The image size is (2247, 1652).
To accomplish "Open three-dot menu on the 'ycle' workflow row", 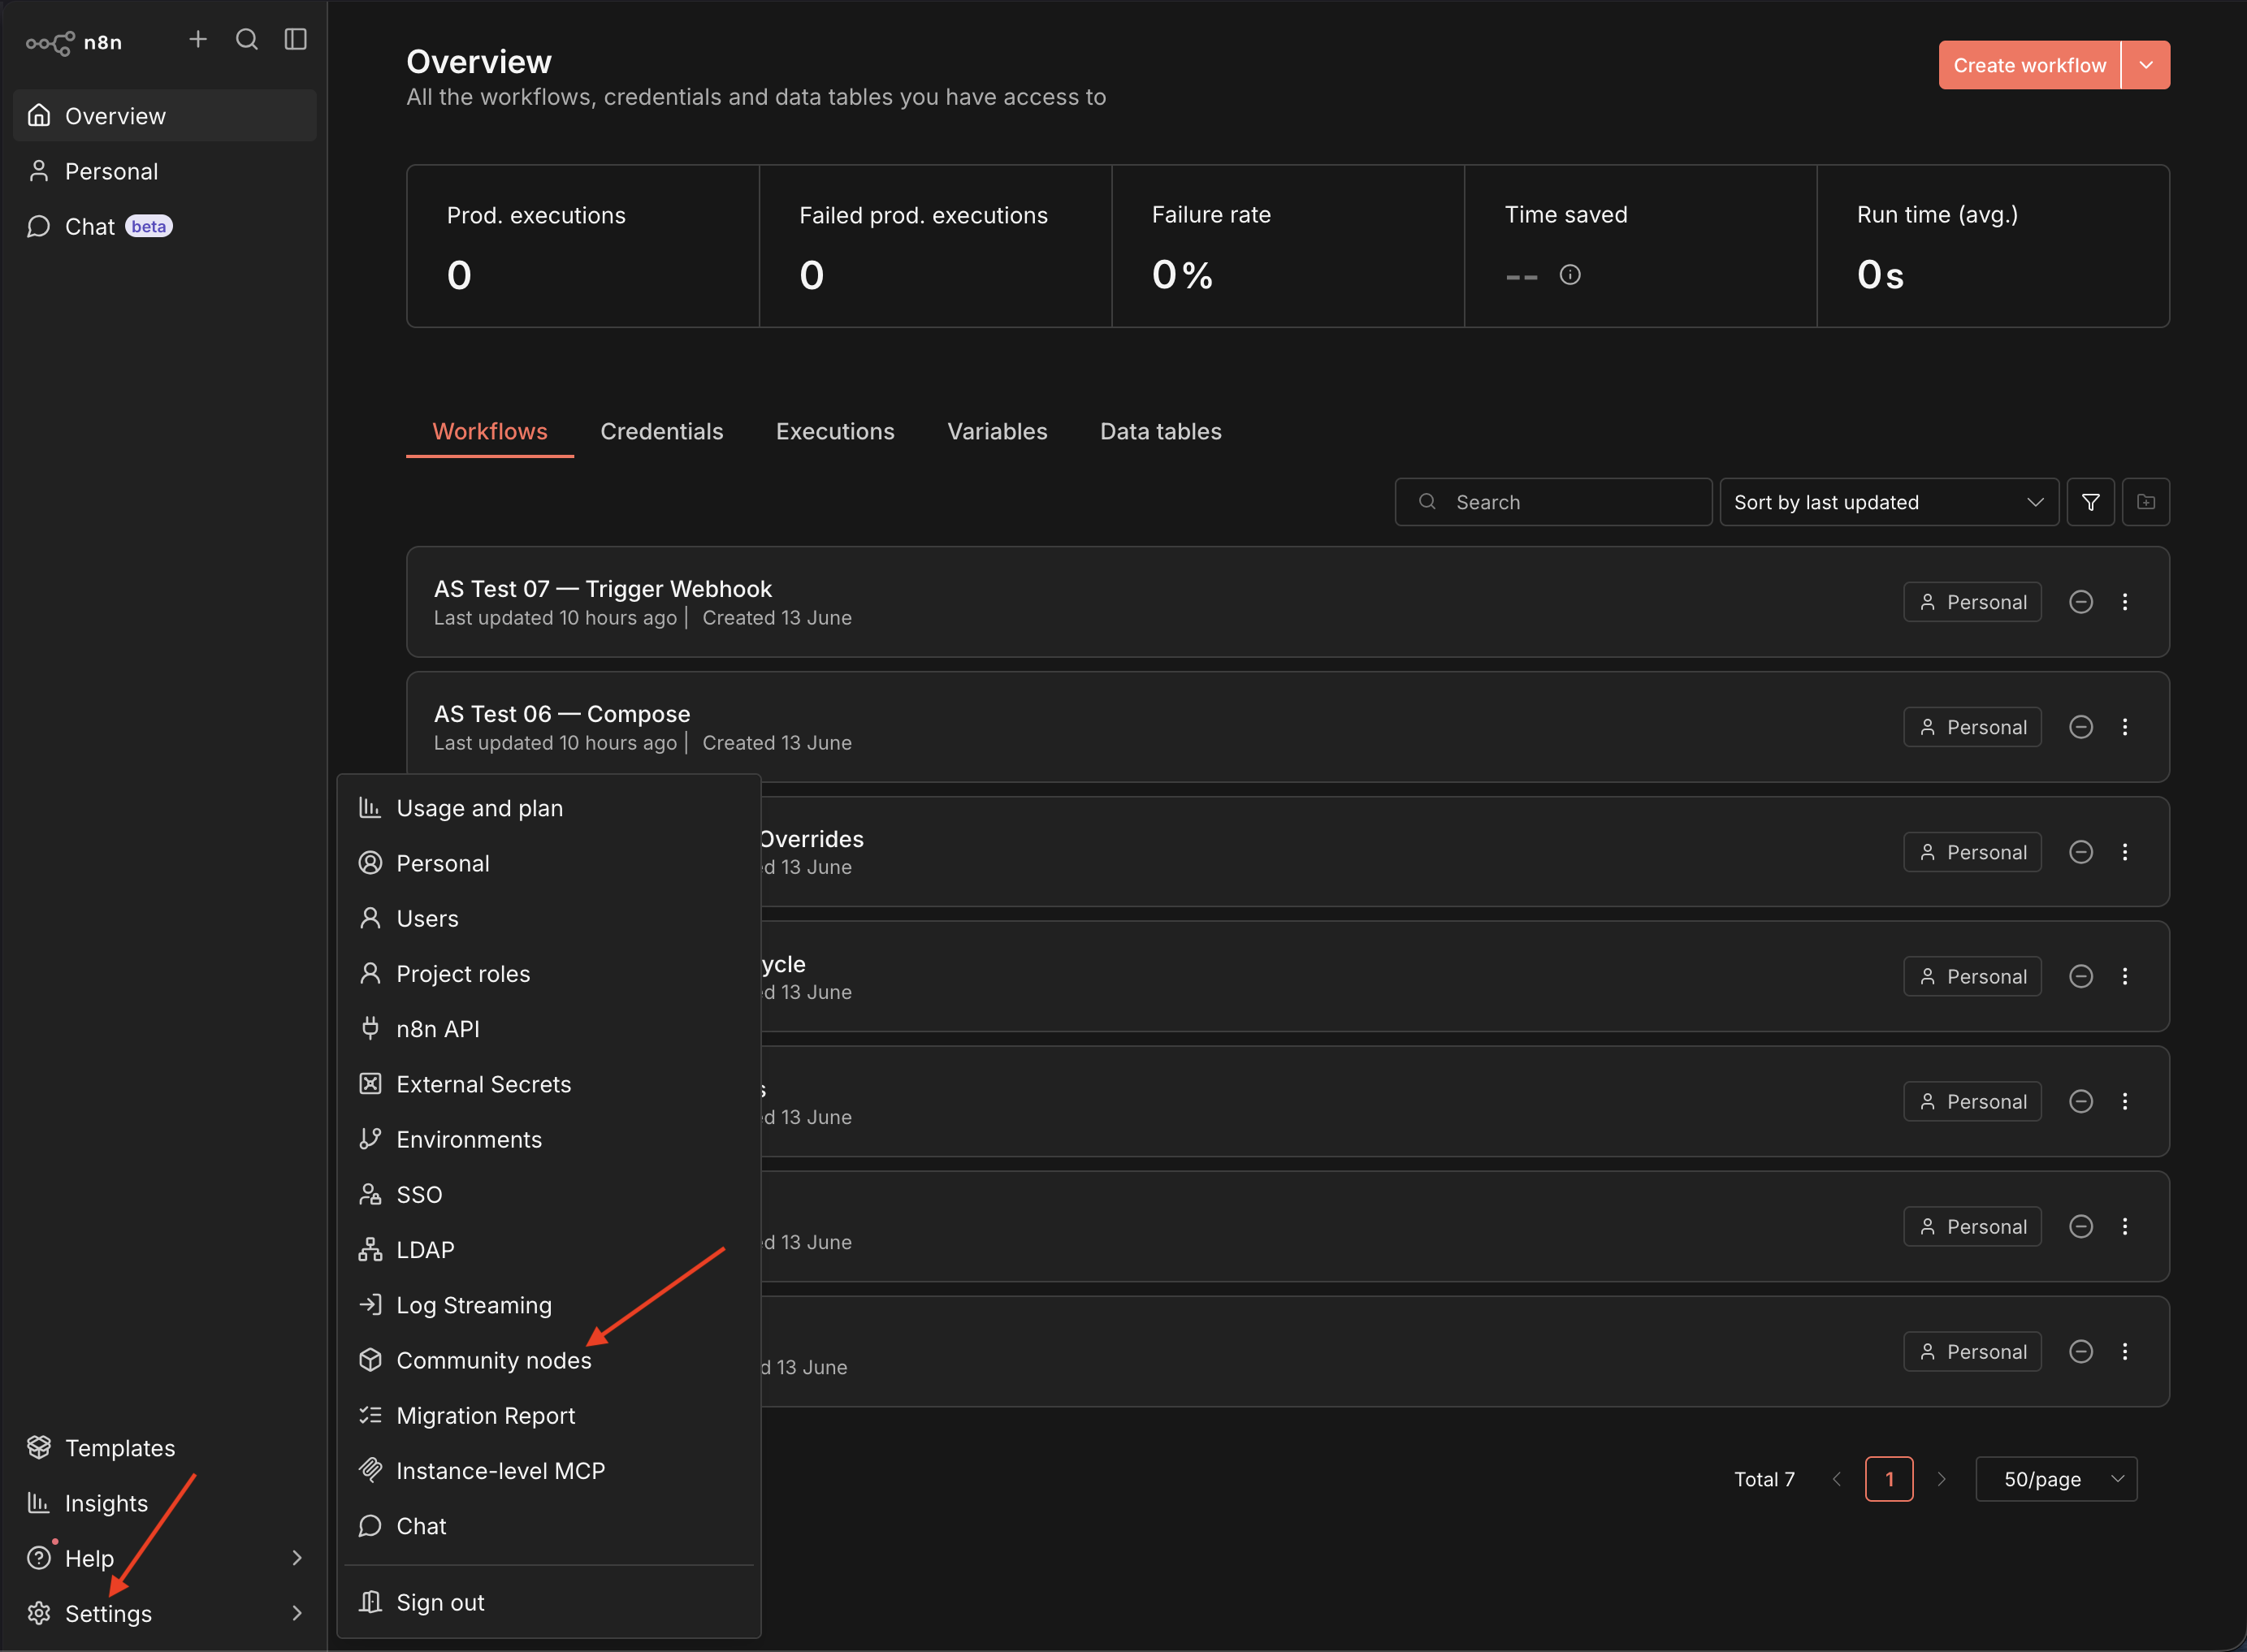I will [2125, 976].
